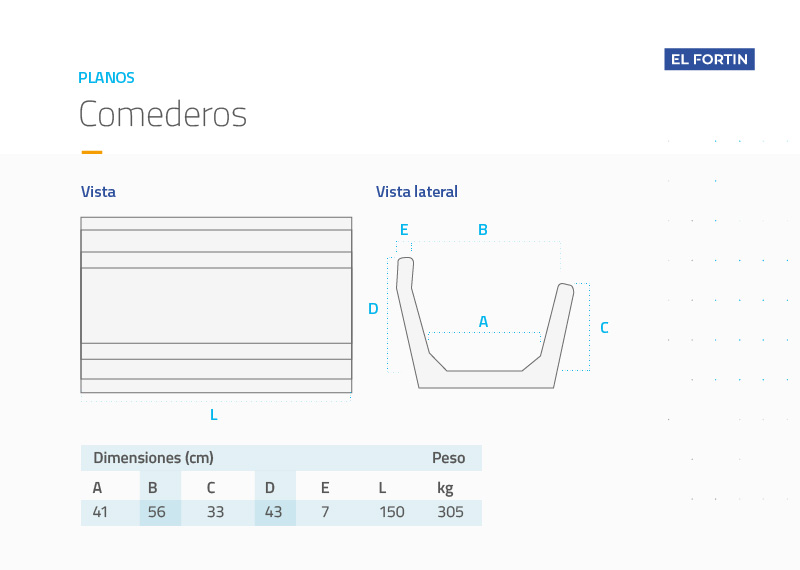Select the top view feeder drawing

pyautogui.click(x=216, y=305)
